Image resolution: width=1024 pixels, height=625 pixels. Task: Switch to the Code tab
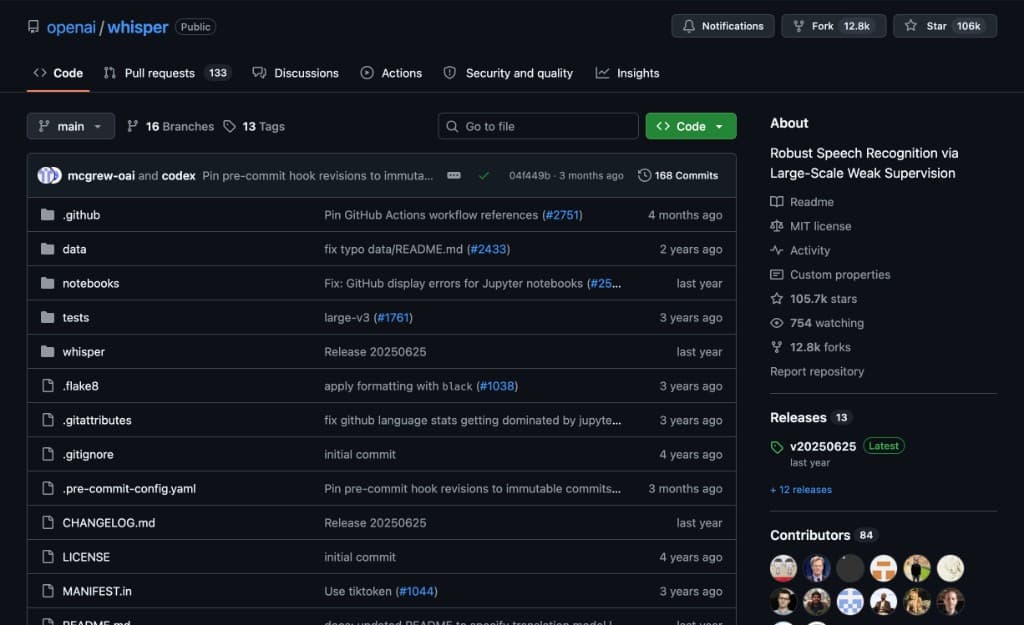tap(58, 73)
